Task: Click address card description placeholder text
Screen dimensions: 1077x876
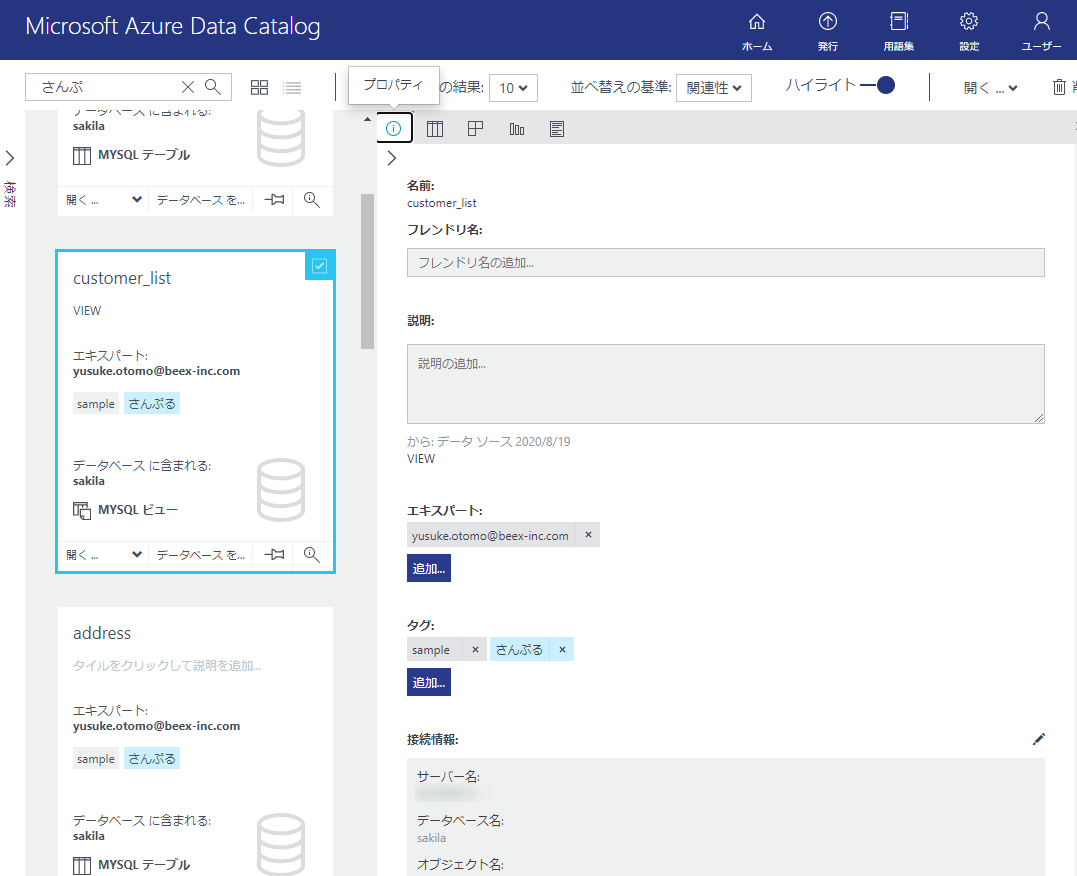Action: [167, 666]
